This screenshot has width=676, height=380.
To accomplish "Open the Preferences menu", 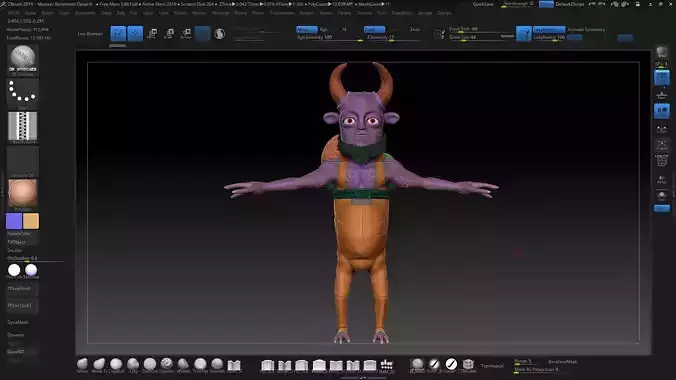I will [x=282, y=13].
